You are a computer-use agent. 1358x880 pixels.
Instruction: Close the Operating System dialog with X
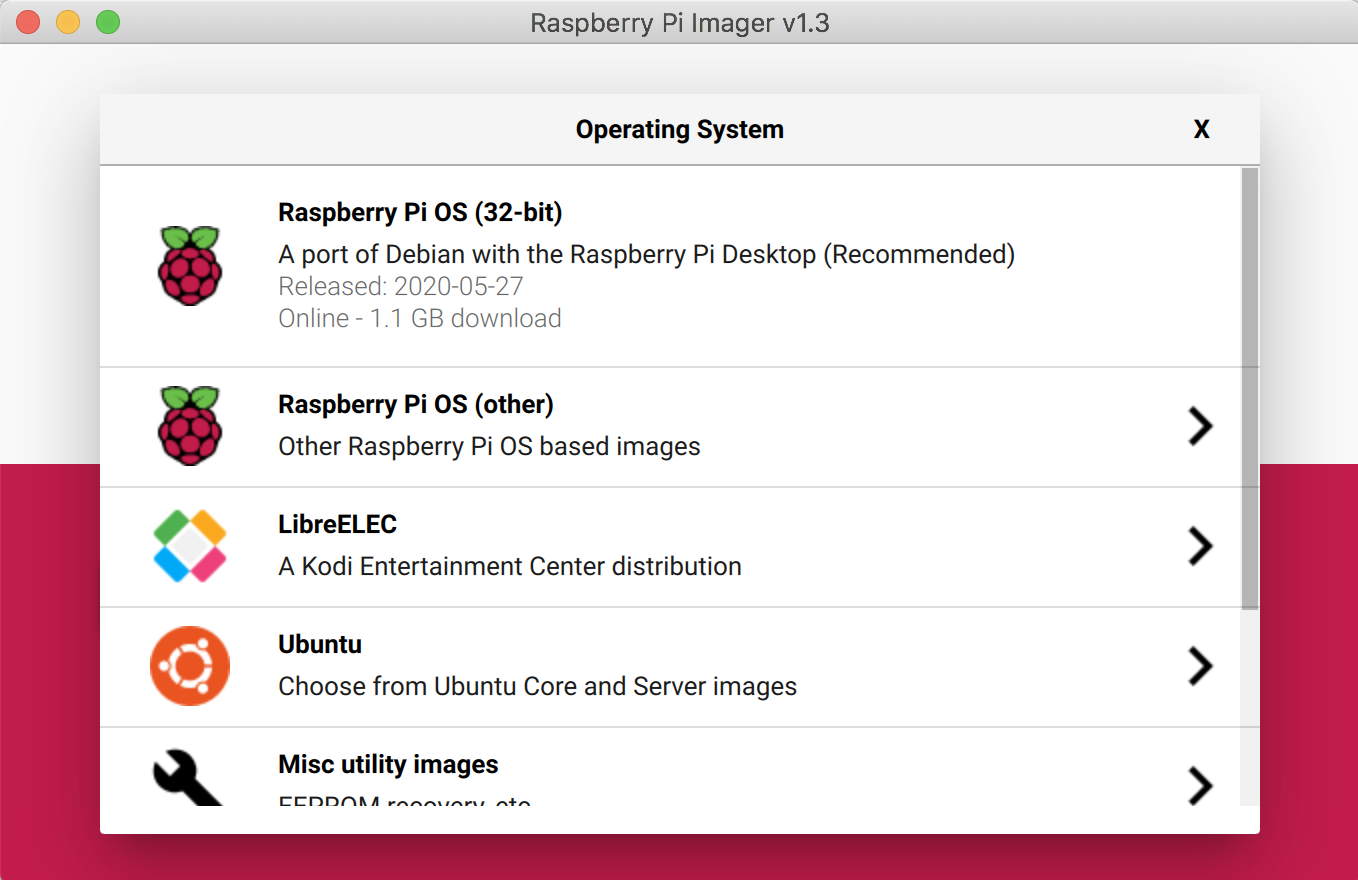1201,129
